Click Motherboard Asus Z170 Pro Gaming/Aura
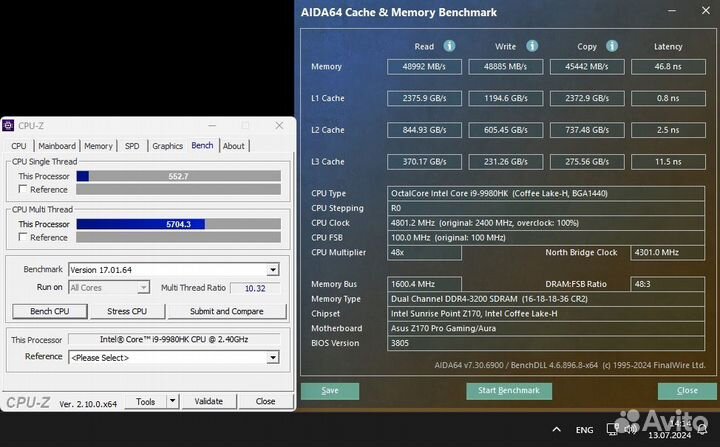 pos(546,328)
